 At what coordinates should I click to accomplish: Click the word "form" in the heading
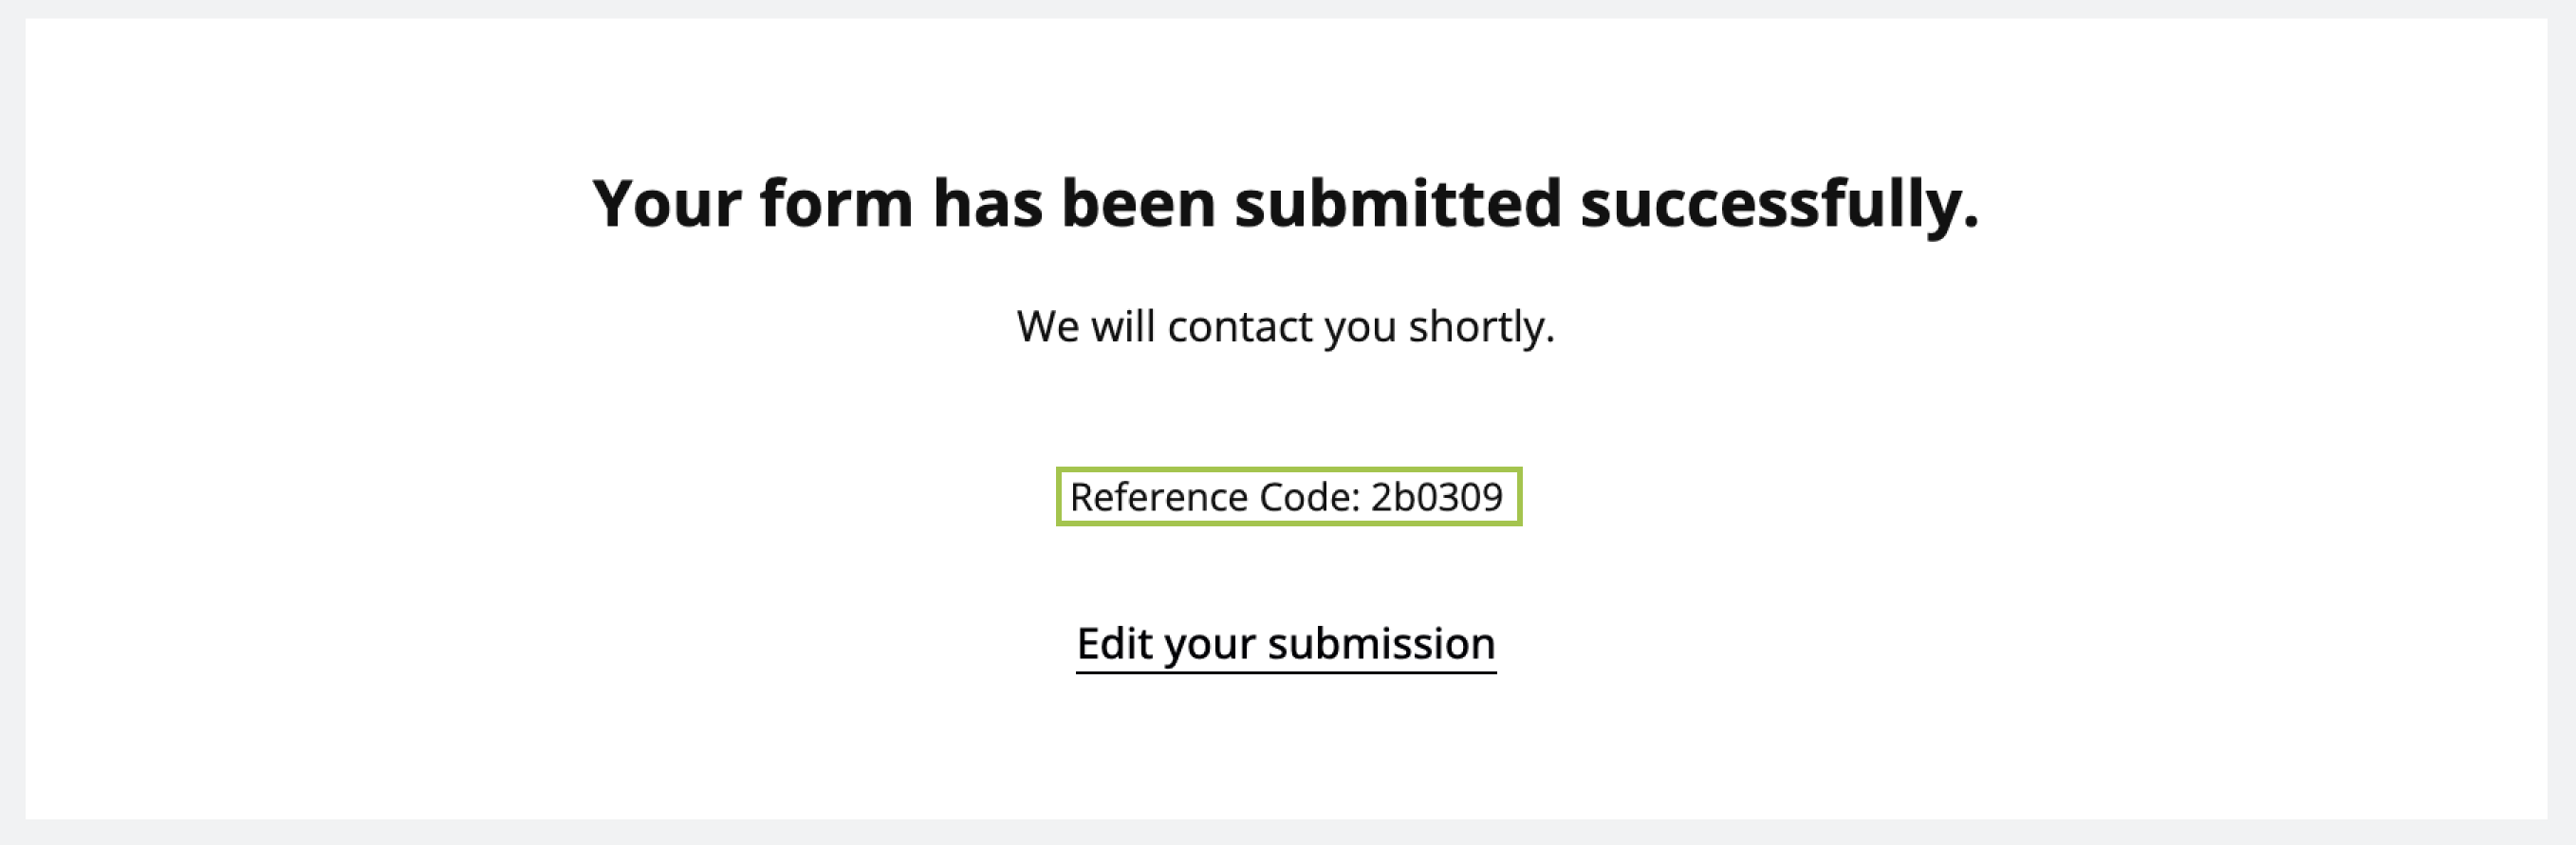(836, 204)
